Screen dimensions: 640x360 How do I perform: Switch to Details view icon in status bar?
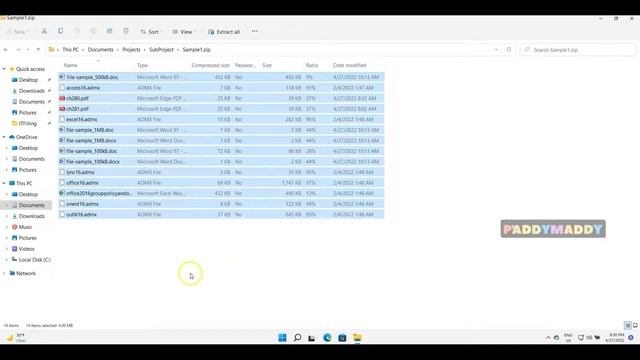[x=628, y=325]
